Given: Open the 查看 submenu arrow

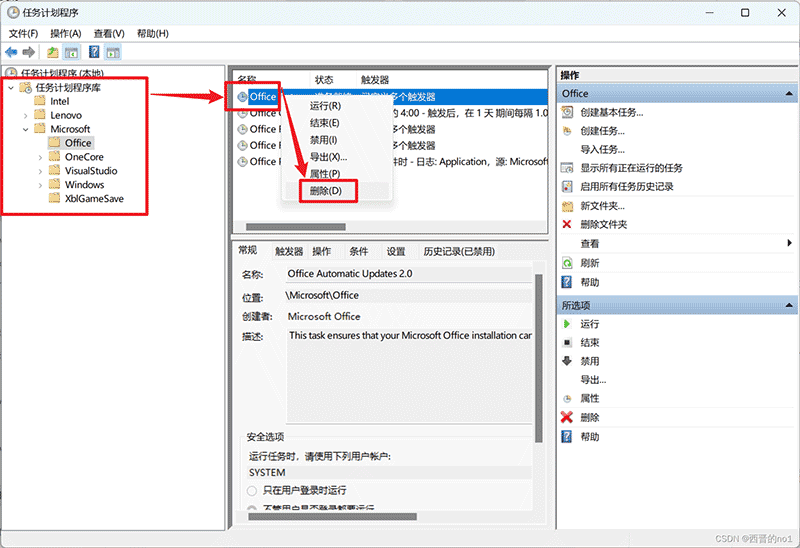Looking at the screenshot, I should click(790, 243).
